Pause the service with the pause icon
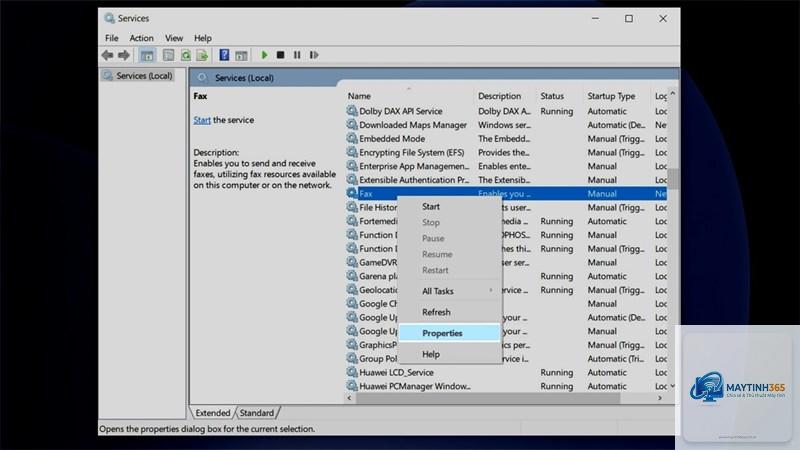Screen dimensions: 800x450 click(x=297, y=55)
